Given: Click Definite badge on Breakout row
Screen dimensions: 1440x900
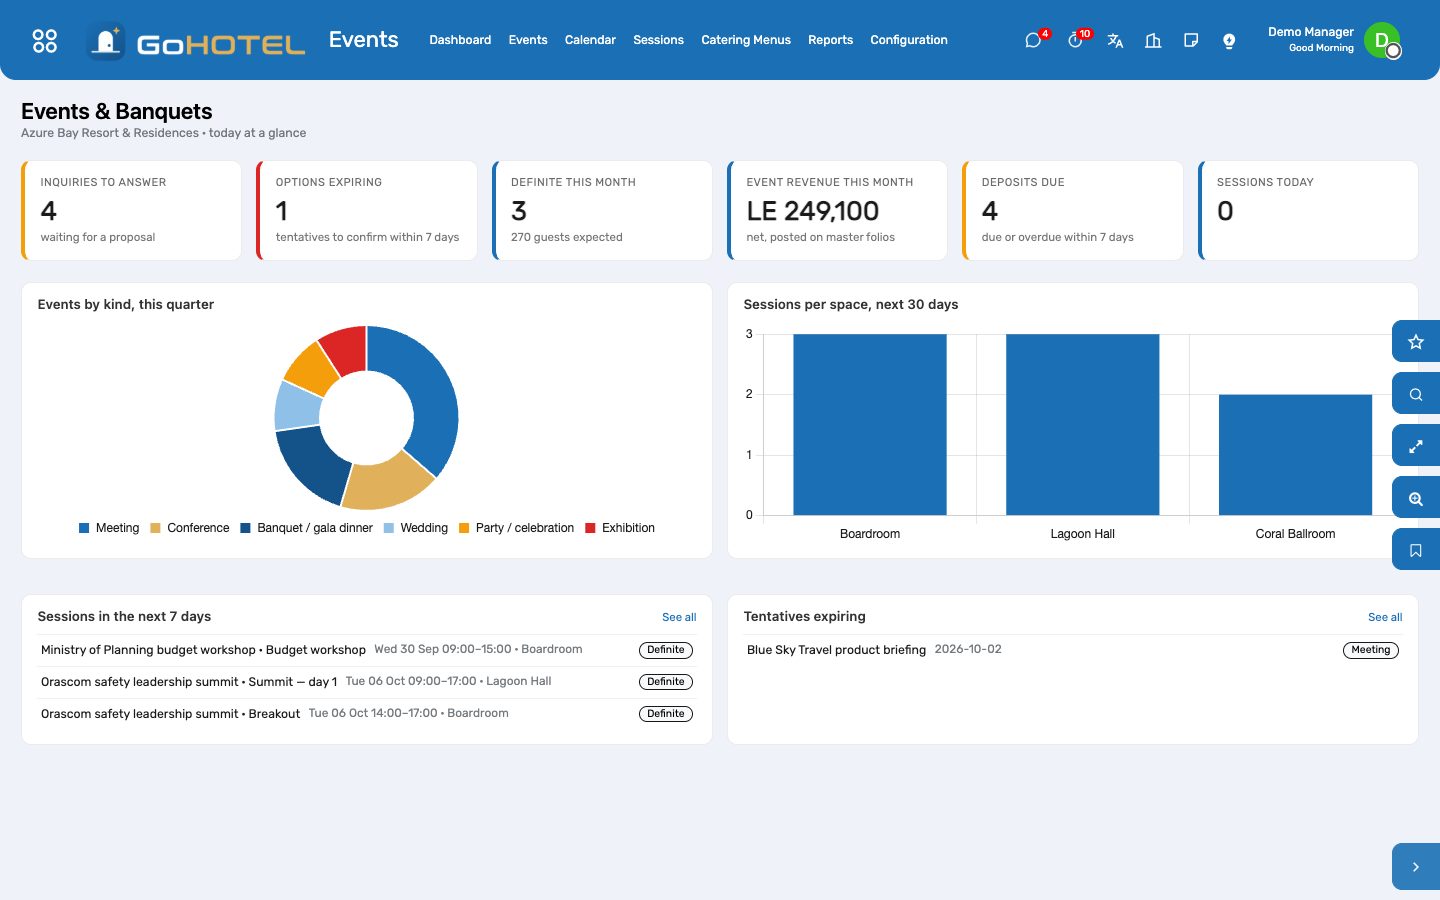Looking at the screenshot, I should 666,714.
